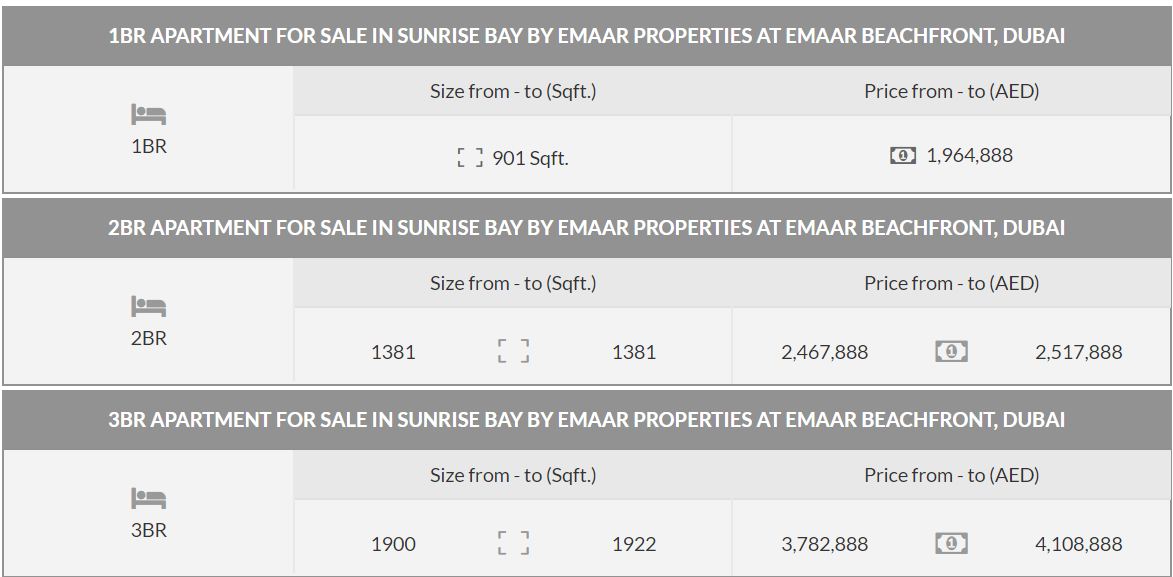1173x577 pixels.
Task: Click the 1BR row Size from - to label
Action: [513, 91]
